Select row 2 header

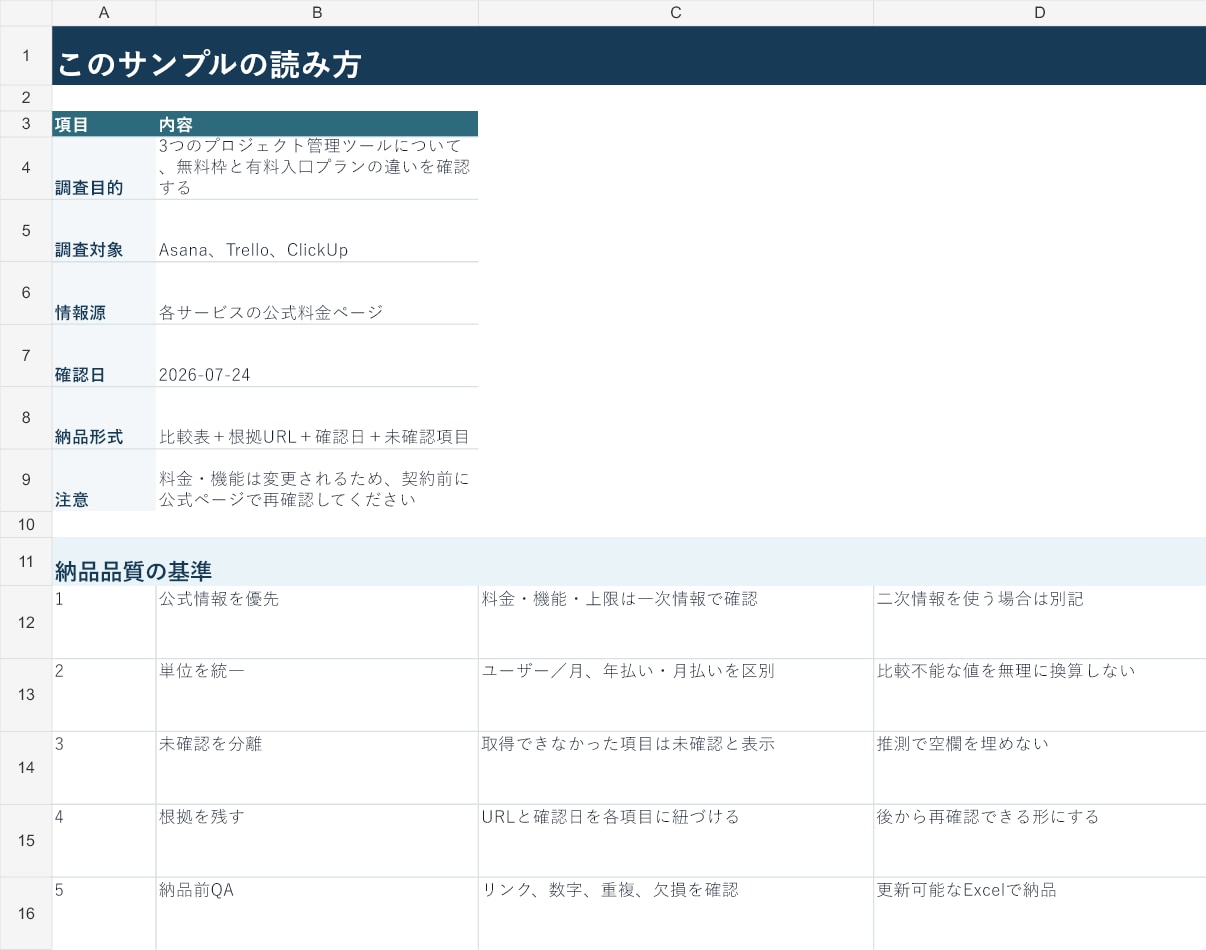click(26, 98)
